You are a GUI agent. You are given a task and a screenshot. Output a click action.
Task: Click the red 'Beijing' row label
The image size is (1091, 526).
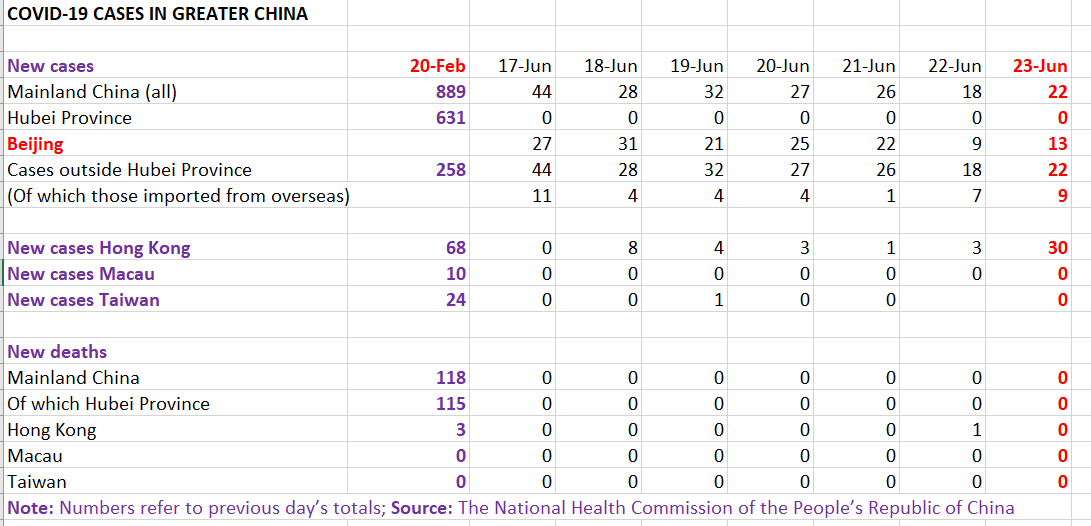click(x=35, y=144)
